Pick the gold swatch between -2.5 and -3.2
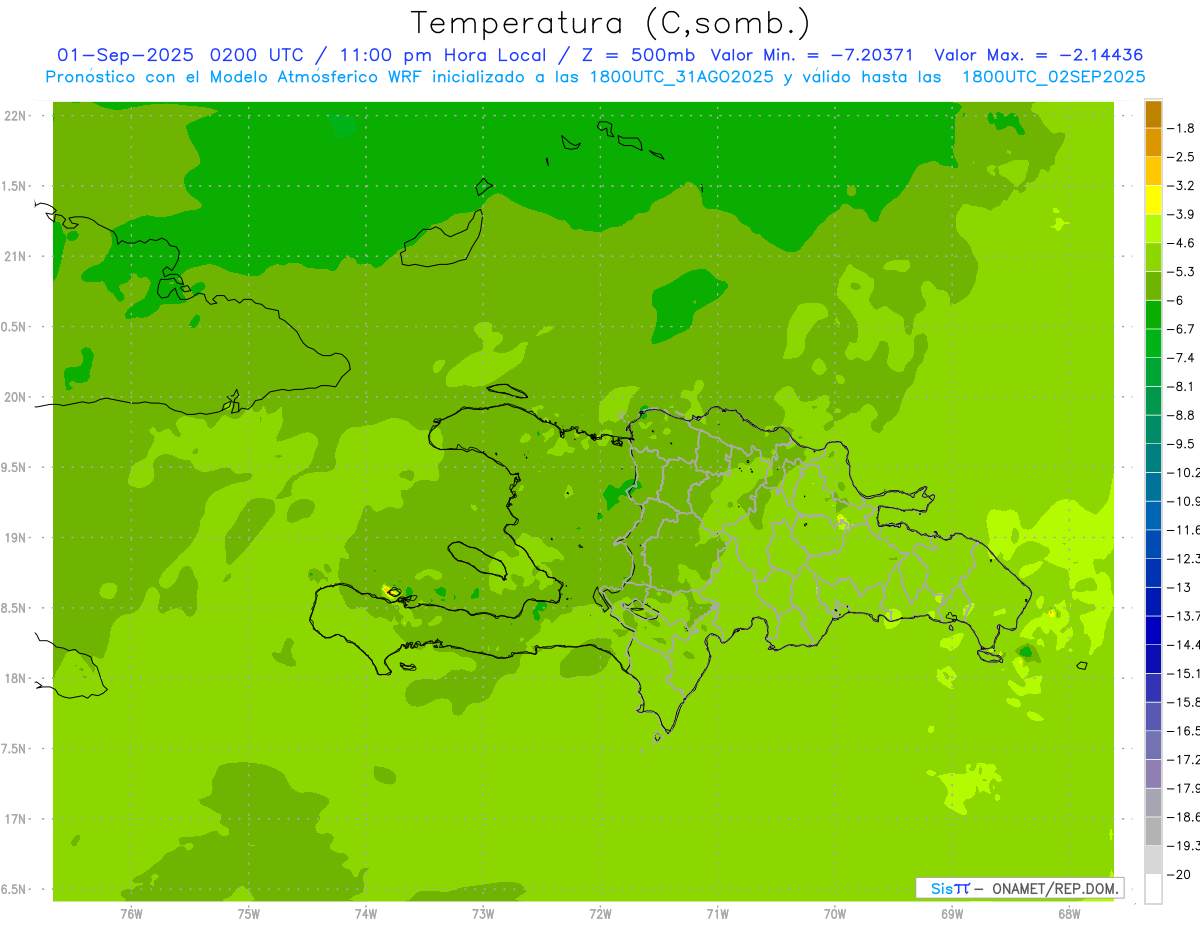The height and width of the screenshot is (927, 1200). (1153, 171)
